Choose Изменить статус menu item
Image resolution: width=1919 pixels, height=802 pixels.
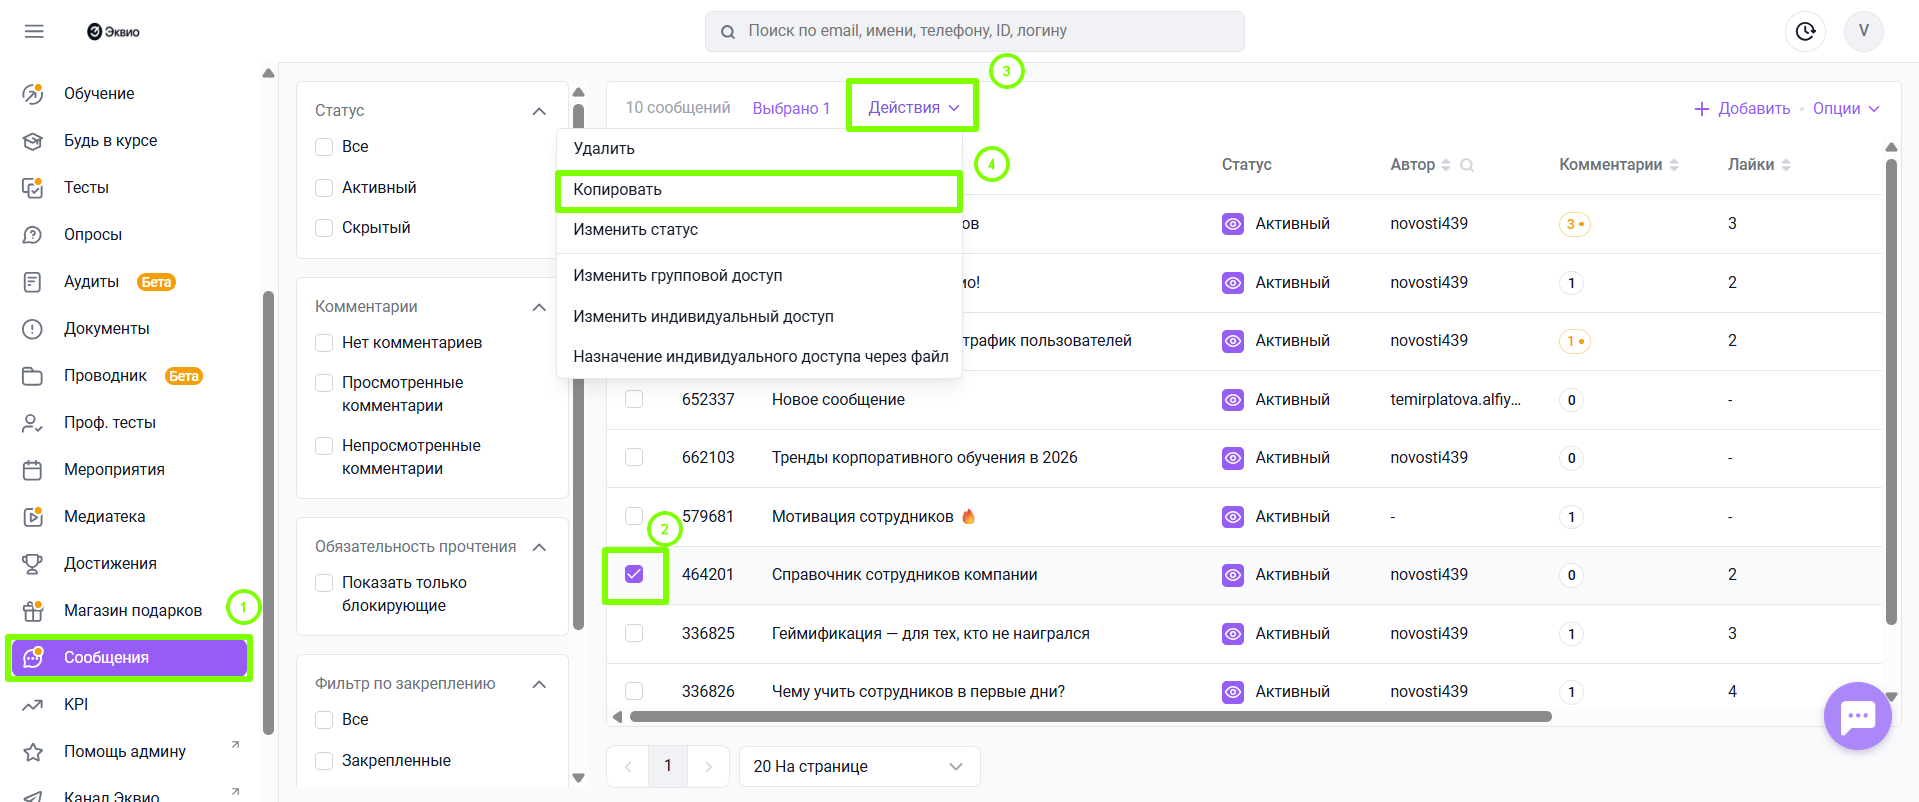(x=636, y=230)
